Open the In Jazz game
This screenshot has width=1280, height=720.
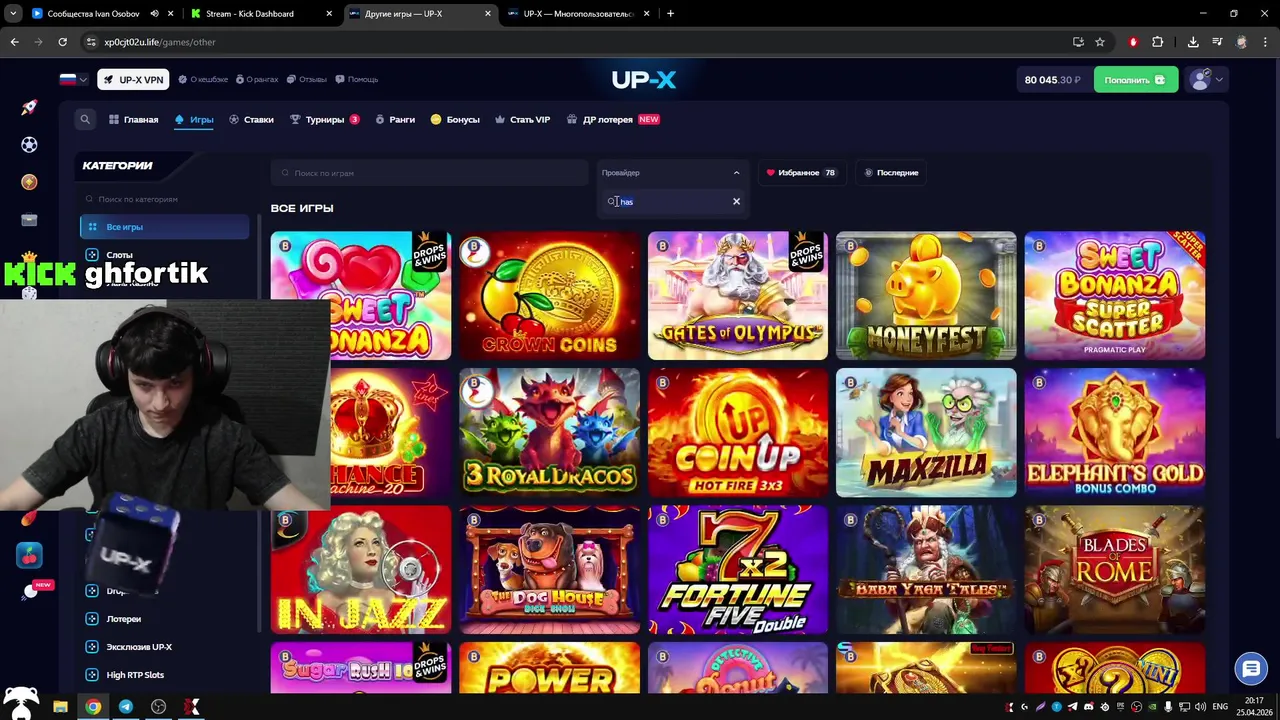[x=361, y=569]
